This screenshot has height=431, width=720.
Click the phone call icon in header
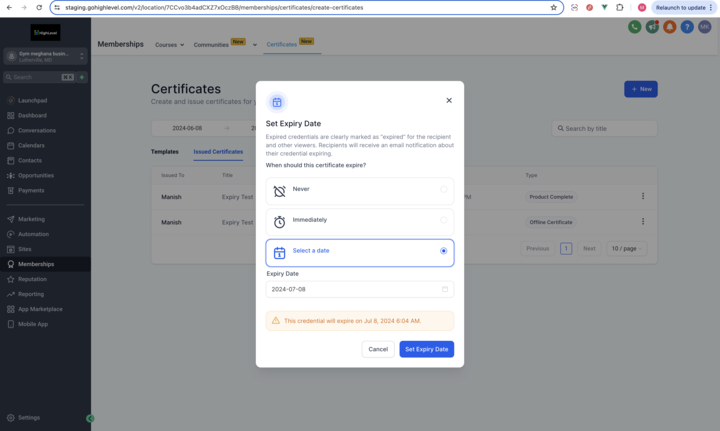pos(634,27)
